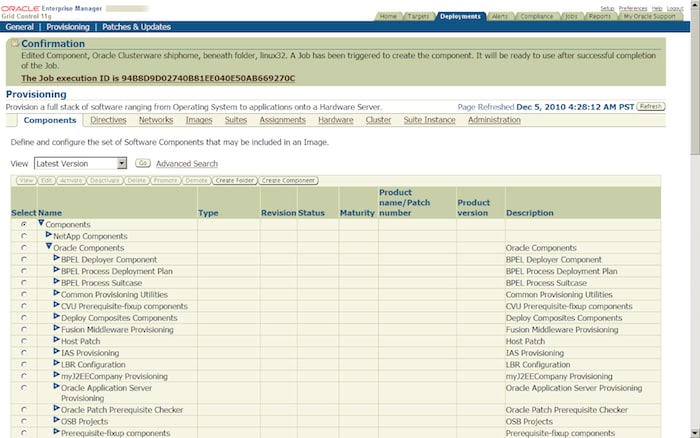
Task: Click the Logout link
Action: coord(675,8)
